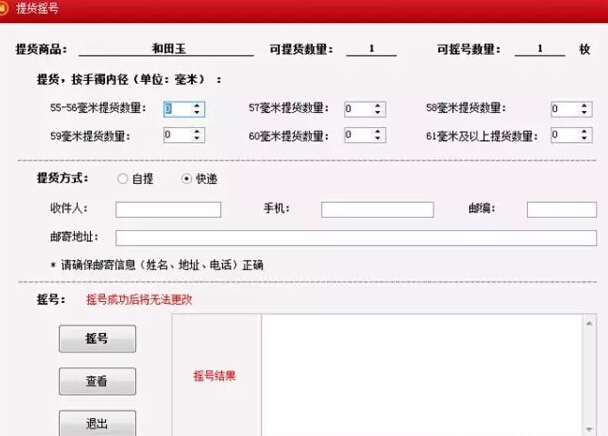Lower the 61毫米及以上提货数量 spinner value
The image size is (608, 436).
pos(584,138)
